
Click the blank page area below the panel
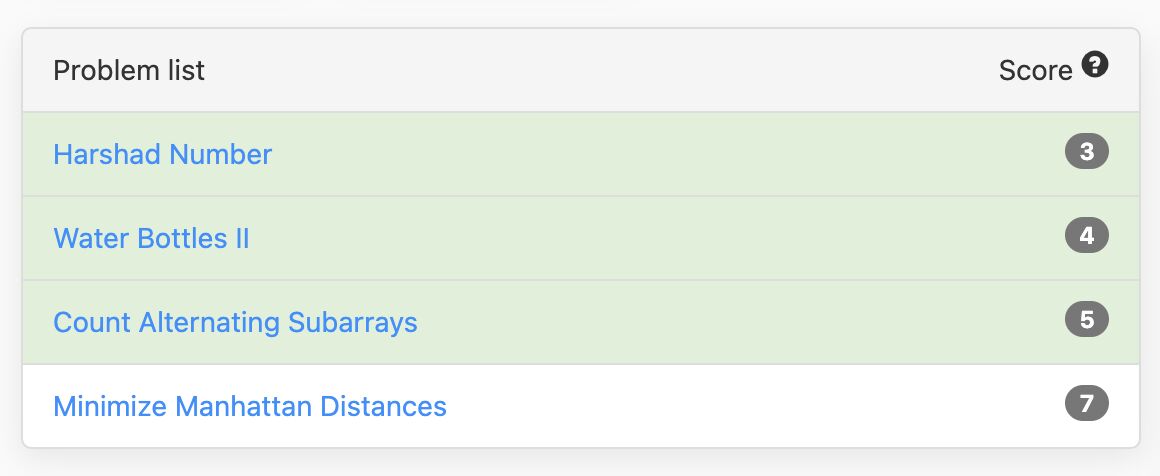pos(580,463)
